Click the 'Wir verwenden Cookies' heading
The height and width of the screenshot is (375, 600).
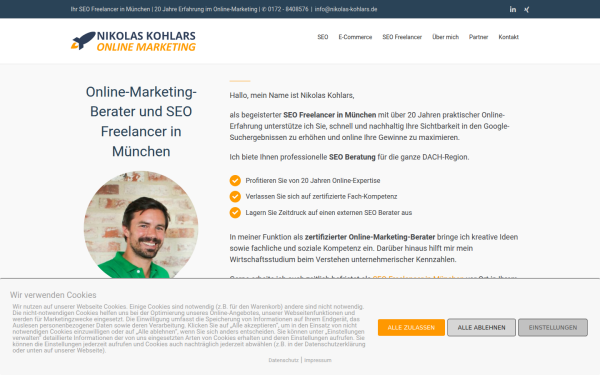(x=53, y=295)
